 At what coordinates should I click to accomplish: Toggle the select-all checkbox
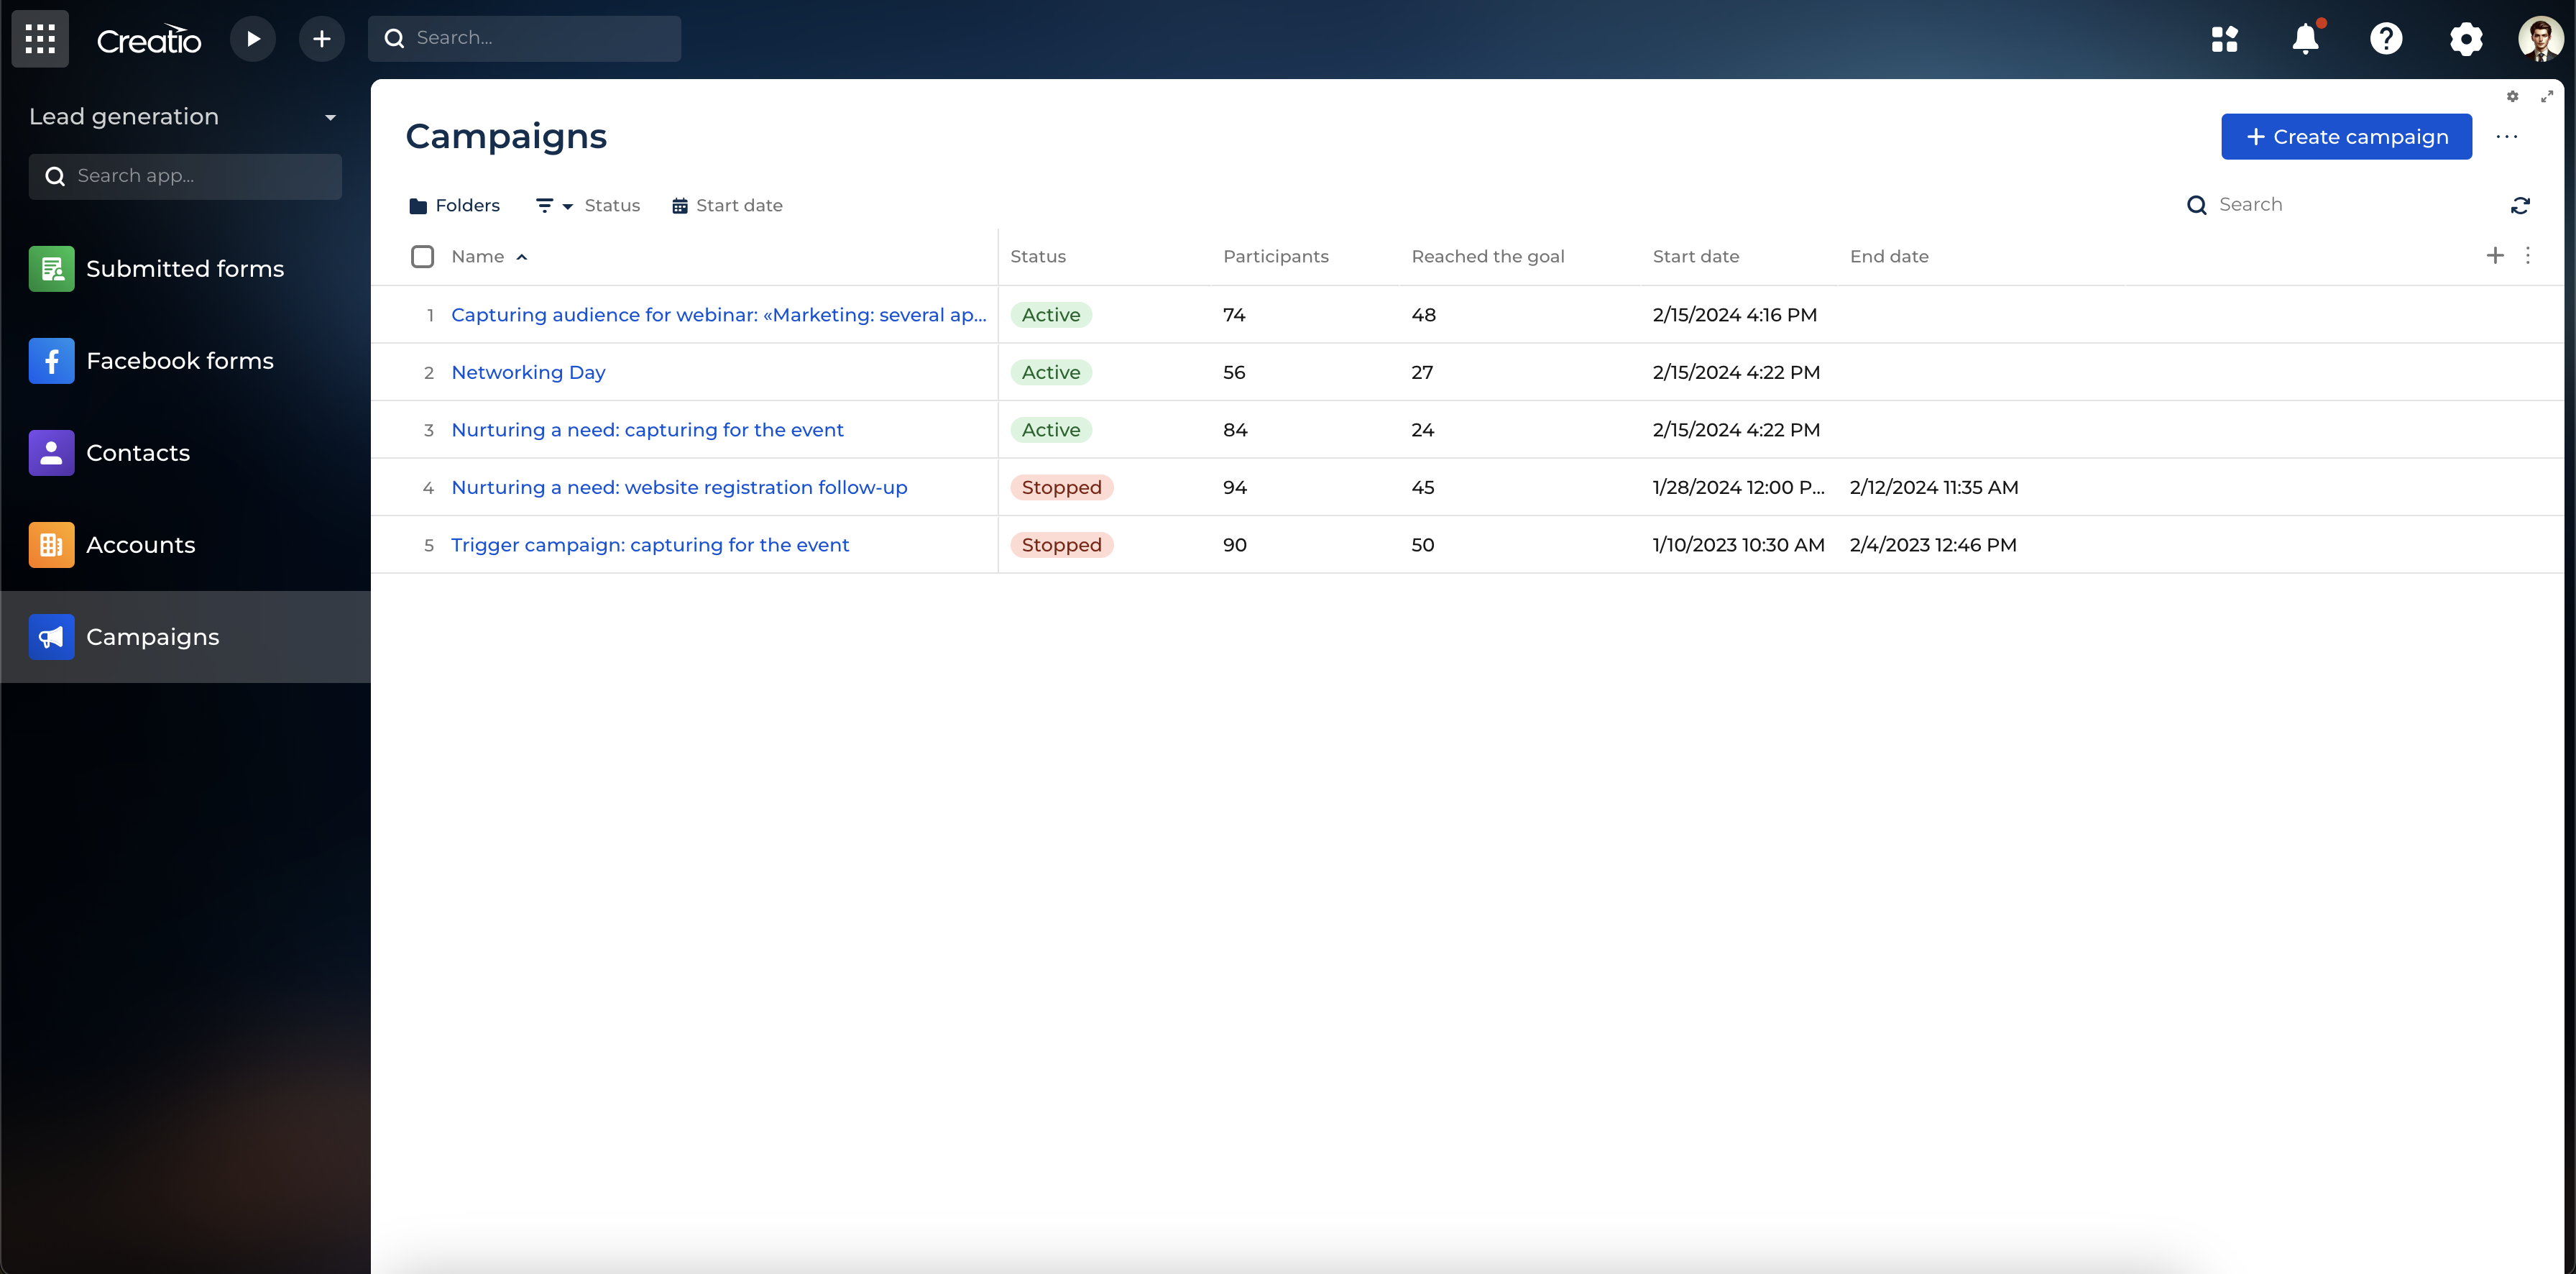click(422, 257)
